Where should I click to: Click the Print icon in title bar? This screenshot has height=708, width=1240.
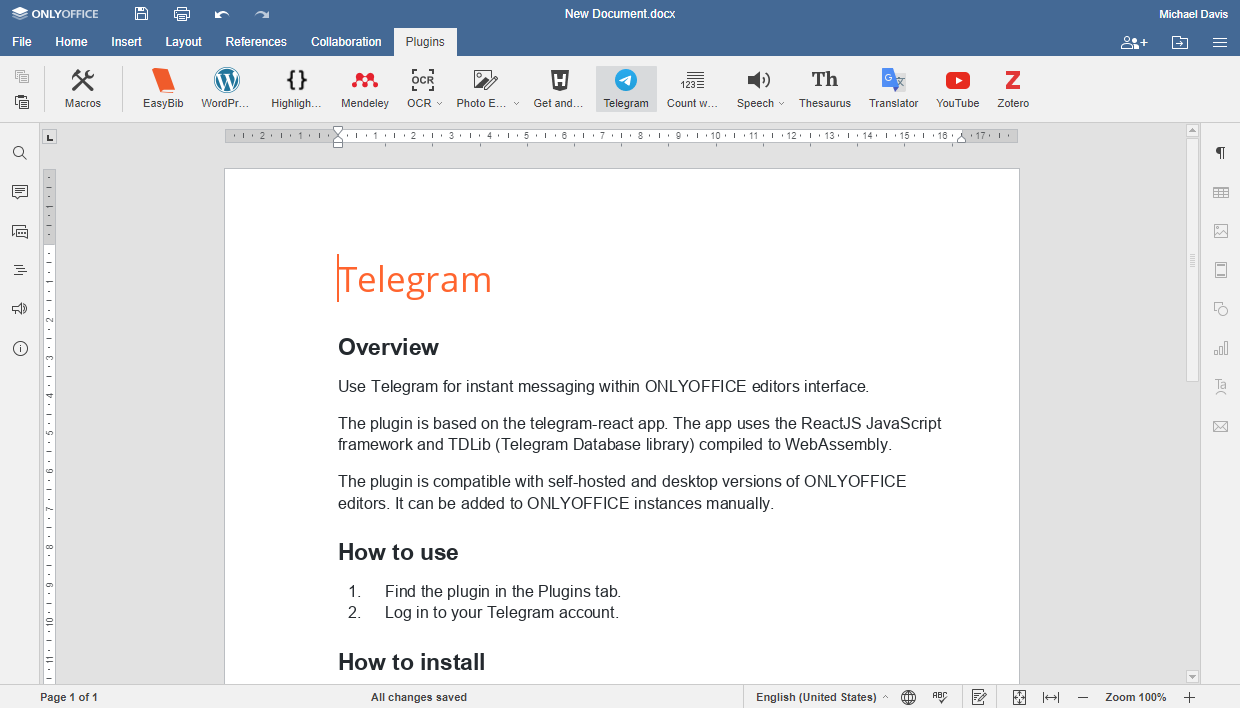coord(182,14)
